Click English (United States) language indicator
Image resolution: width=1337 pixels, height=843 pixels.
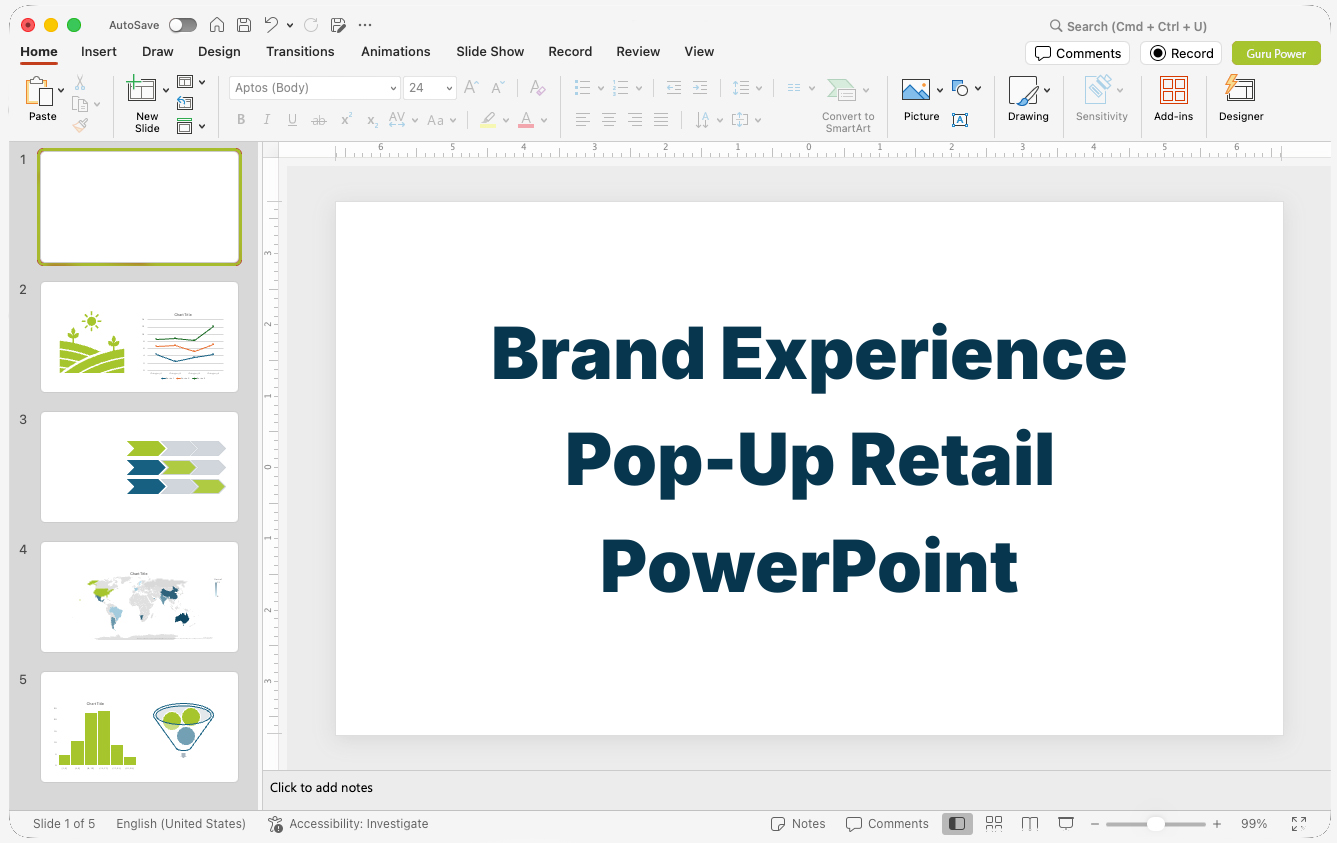[x=181, y=824]
